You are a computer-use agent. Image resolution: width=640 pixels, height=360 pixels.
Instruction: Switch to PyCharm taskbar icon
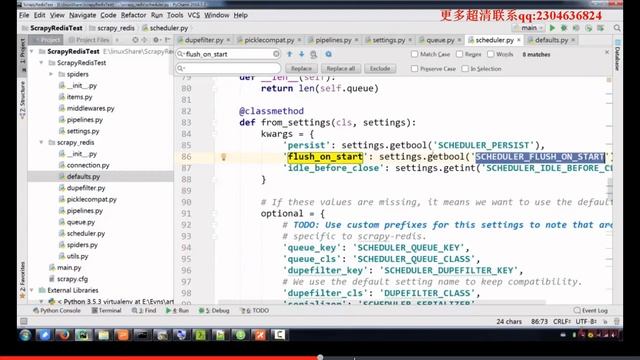coord(83,335)
